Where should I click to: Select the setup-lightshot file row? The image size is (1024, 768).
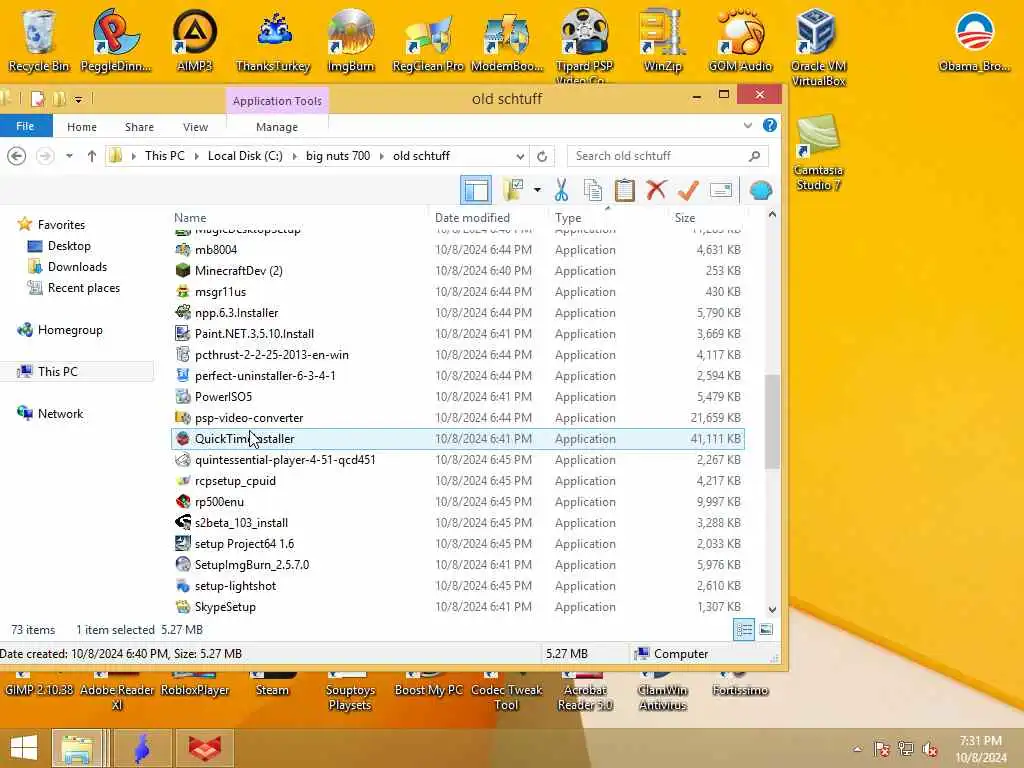(457, 586)
